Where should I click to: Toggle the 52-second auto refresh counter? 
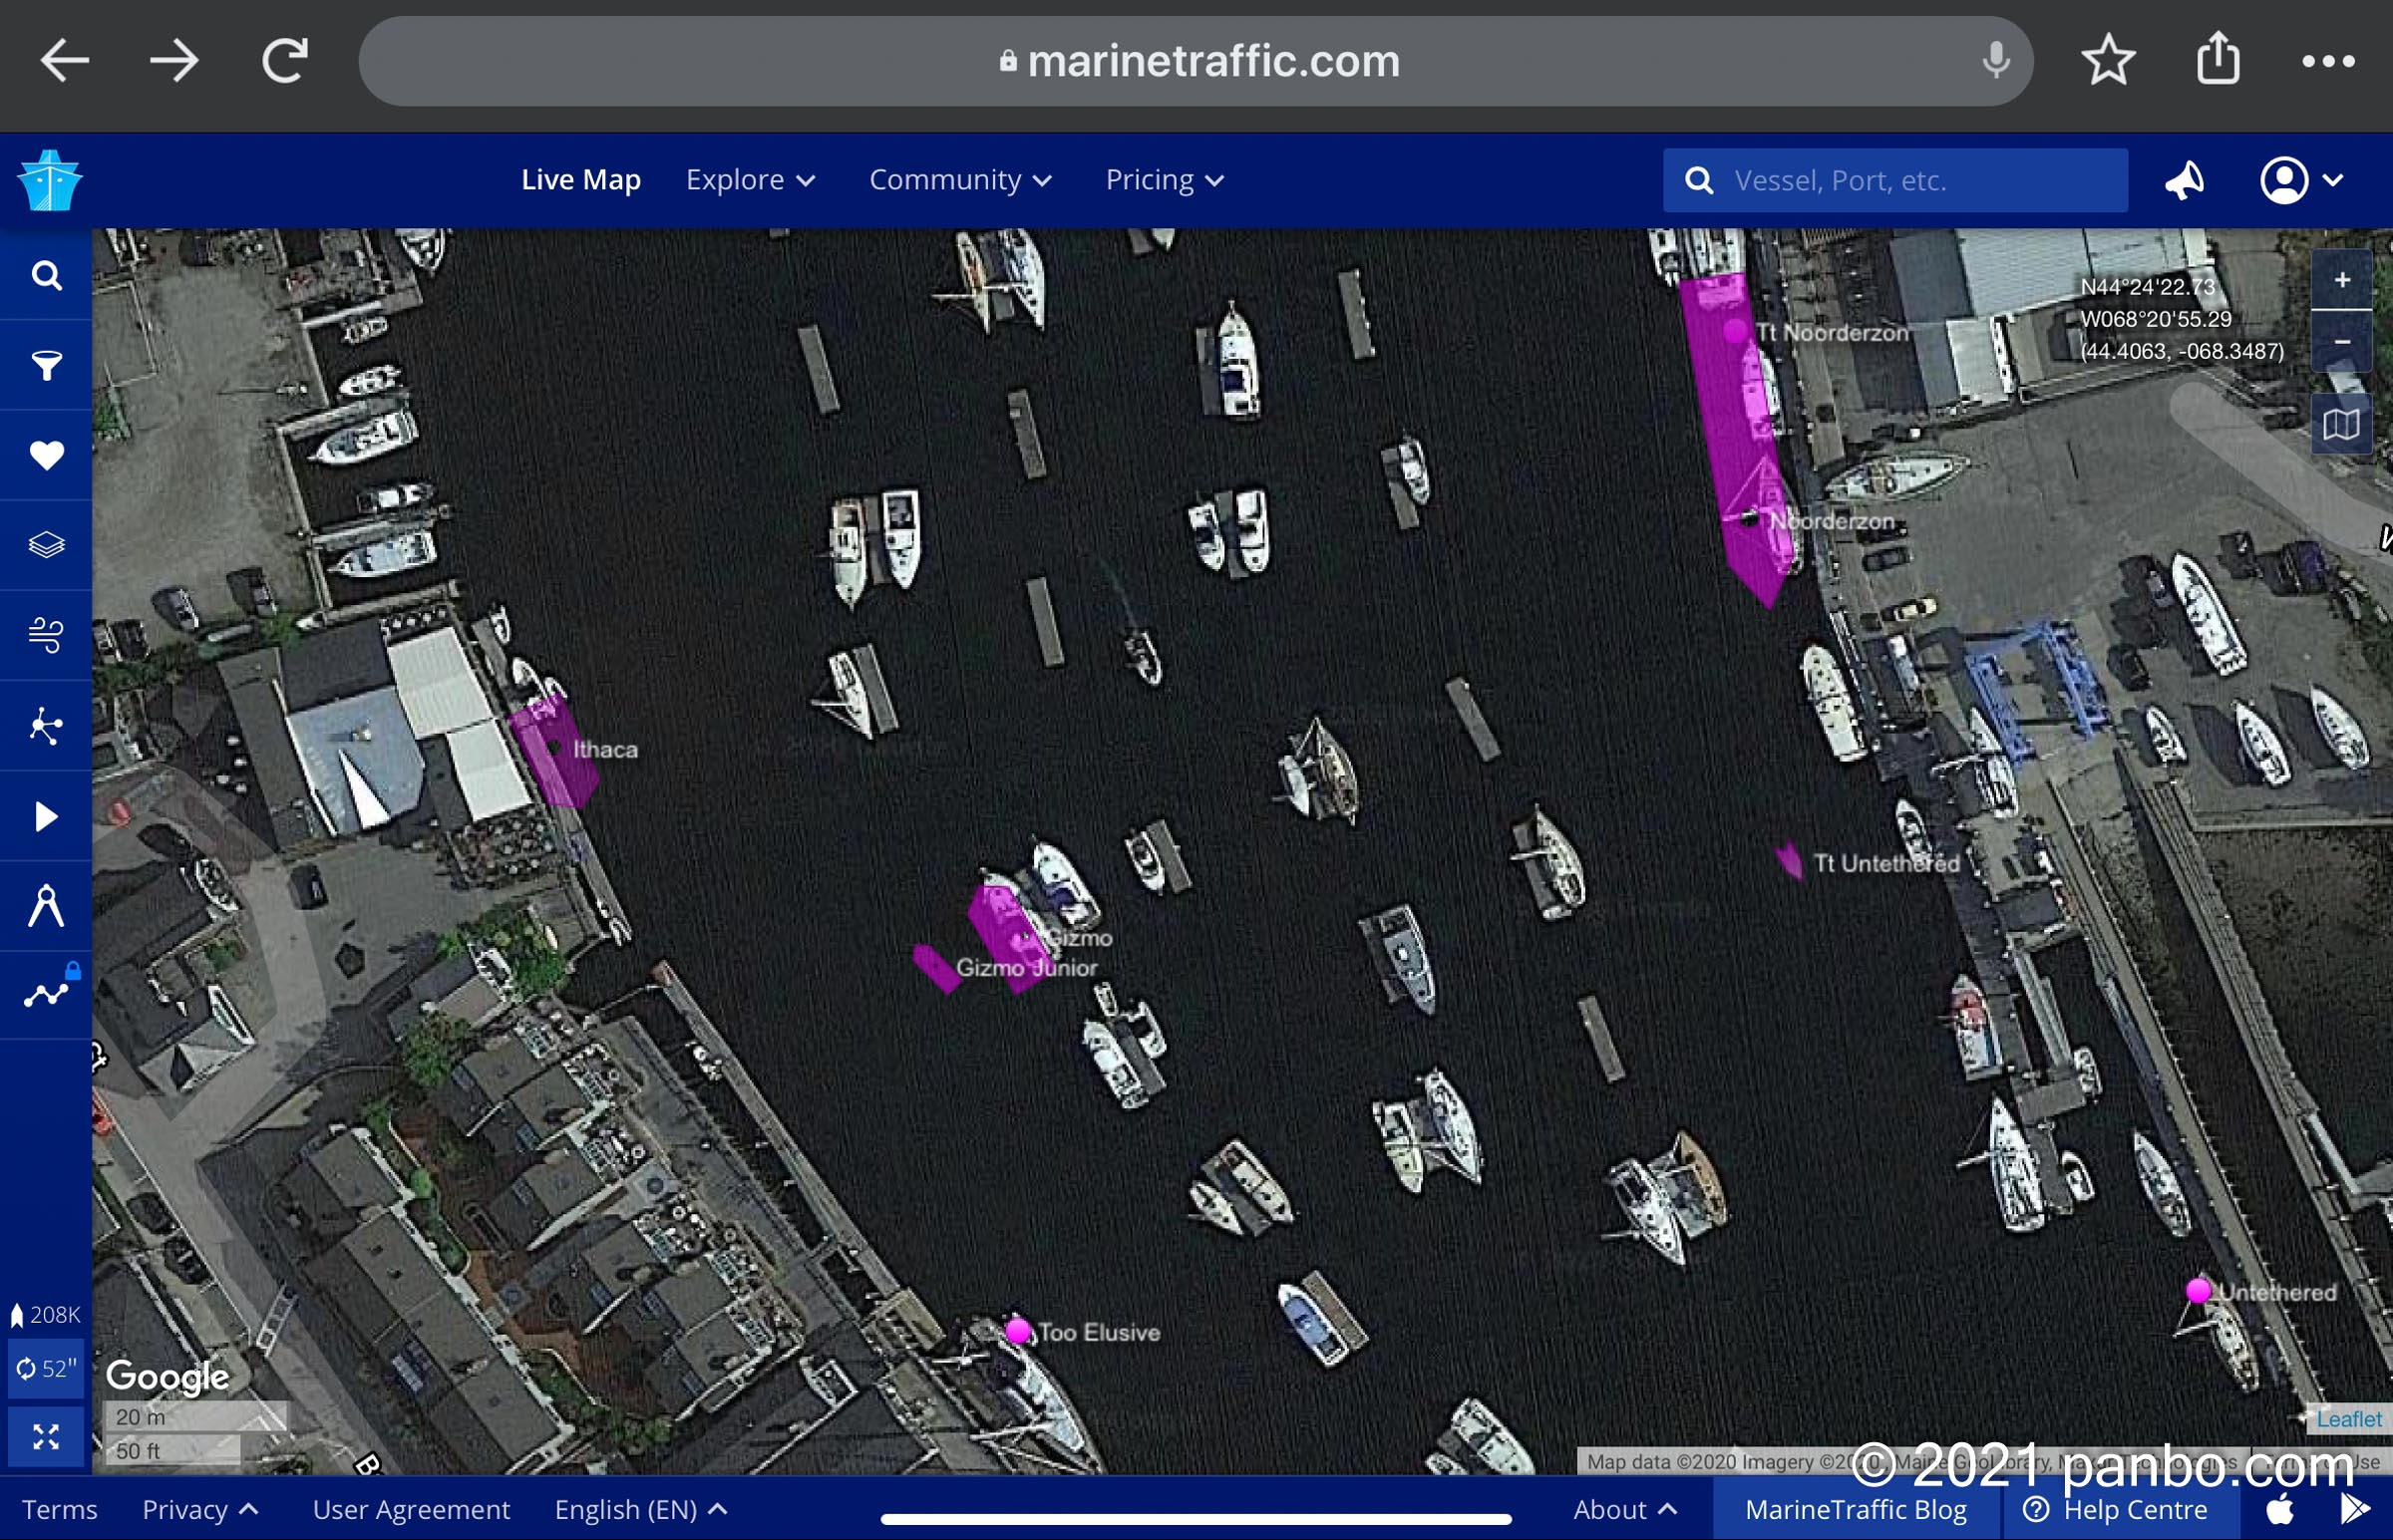pos(46,1369)
